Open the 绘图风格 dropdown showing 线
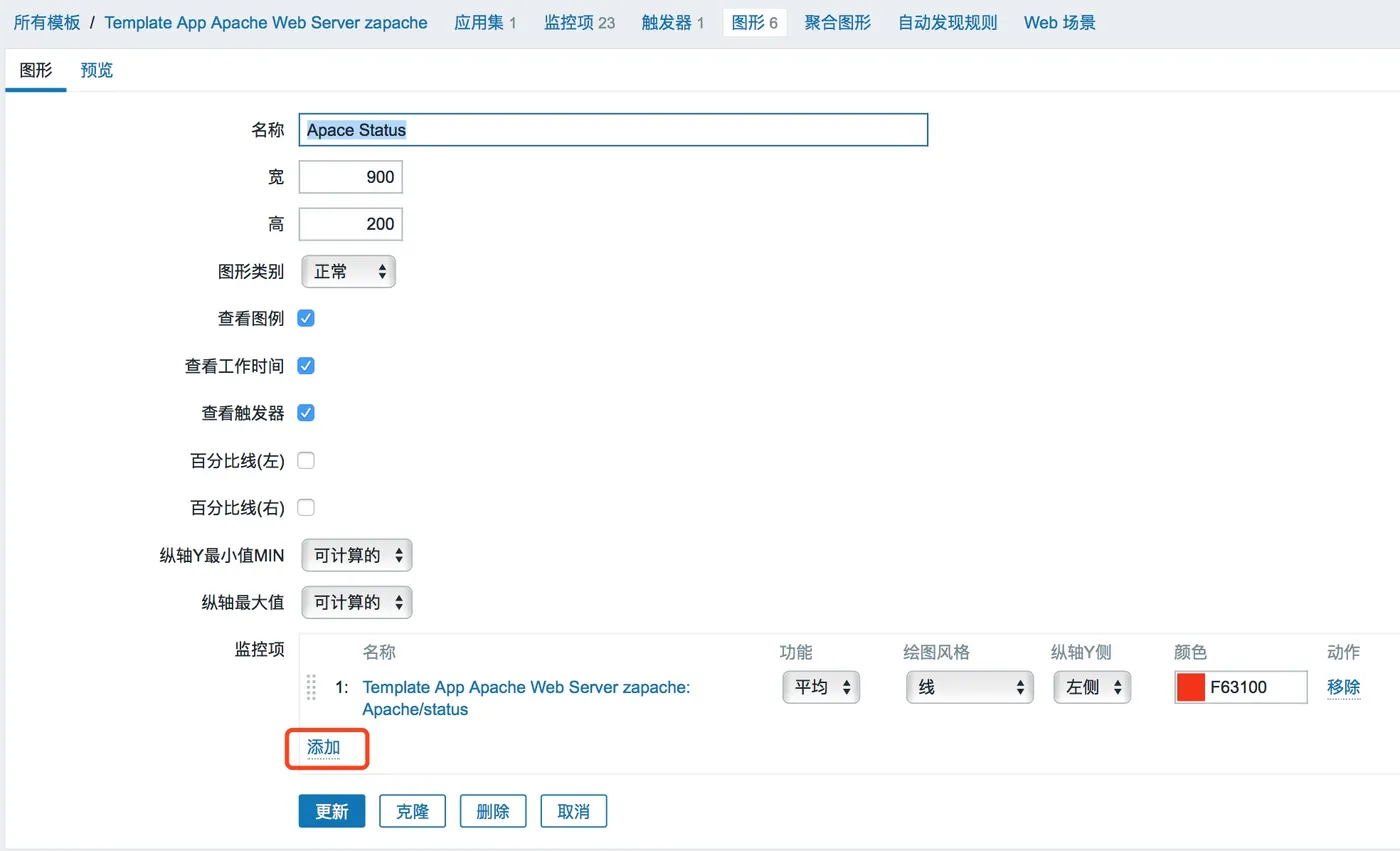Image resolution: width=1400 pixels, height=851 pixels. (x=969, y=688)
